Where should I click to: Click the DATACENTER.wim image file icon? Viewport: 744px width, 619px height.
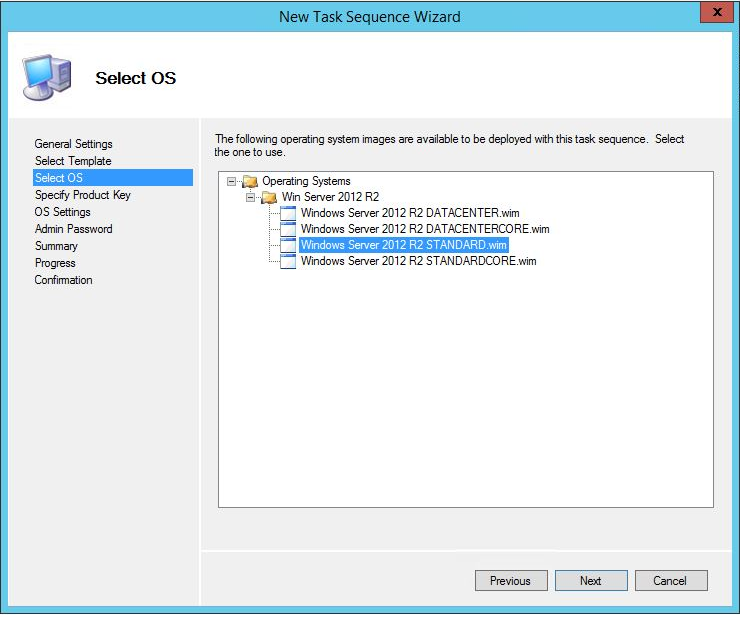pos(288,213)
